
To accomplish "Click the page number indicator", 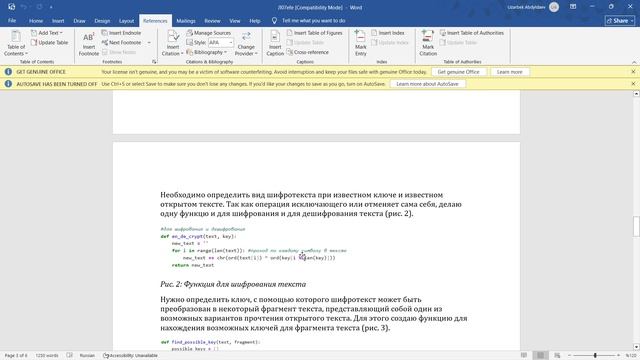I will tap(16, 356).
